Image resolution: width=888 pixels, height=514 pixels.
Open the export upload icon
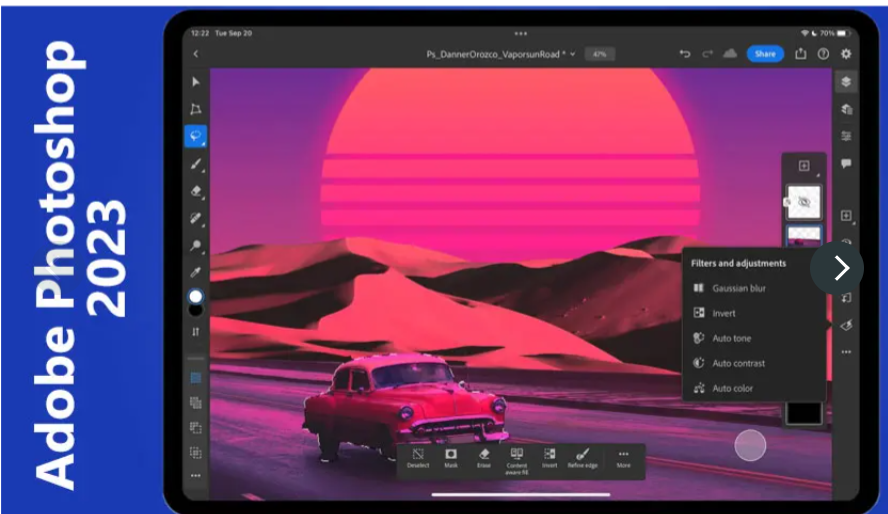(801, 53)
